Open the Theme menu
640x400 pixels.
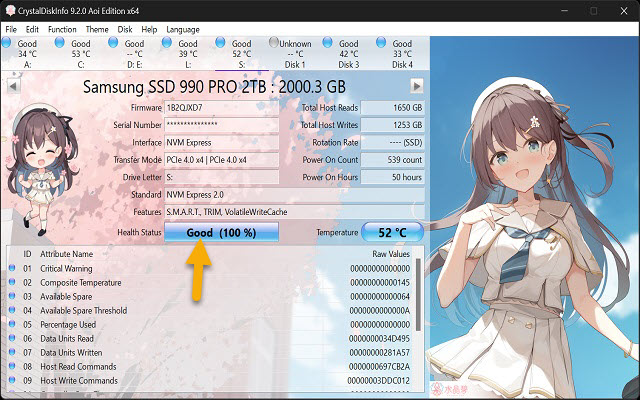[x=97, y=29]
